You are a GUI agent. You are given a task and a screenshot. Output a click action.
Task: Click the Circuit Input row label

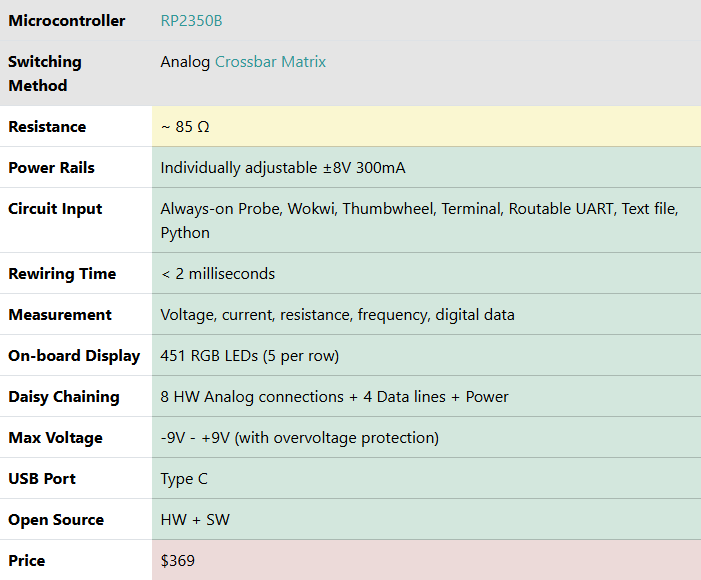55,209
